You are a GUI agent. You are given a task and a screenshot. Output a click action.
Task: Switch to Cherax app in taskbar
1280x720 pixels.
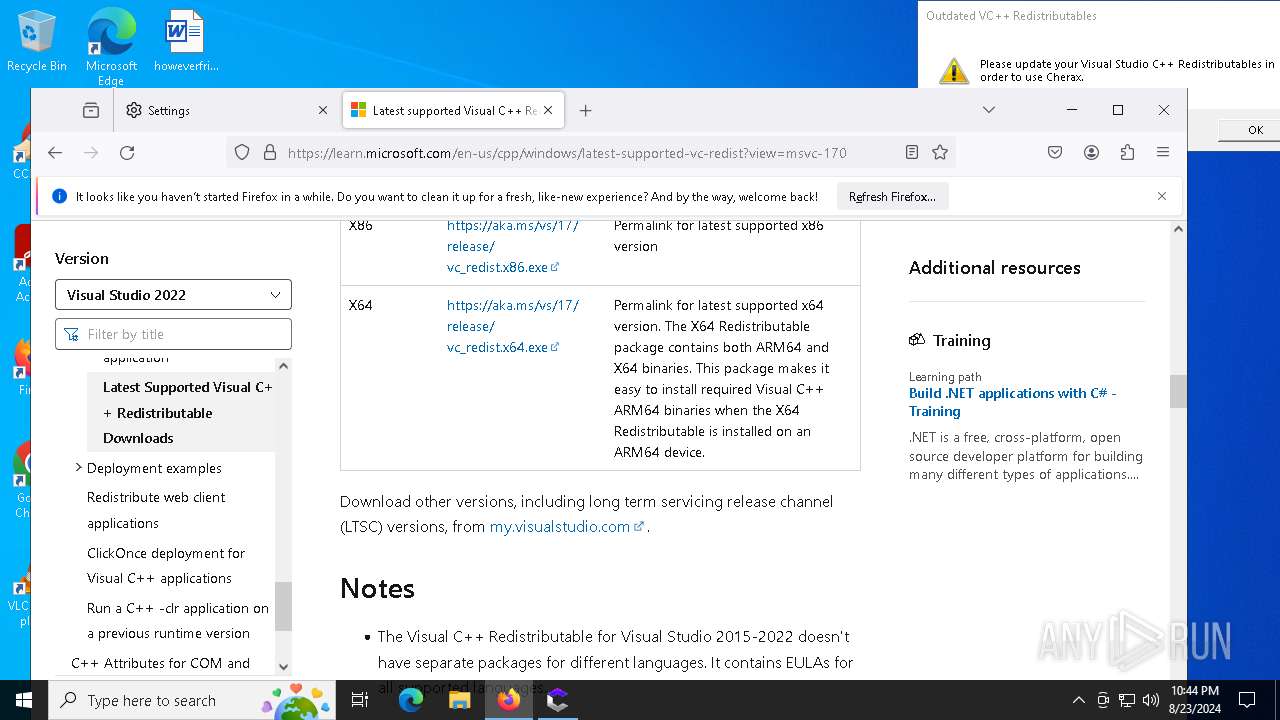(558, 700)
